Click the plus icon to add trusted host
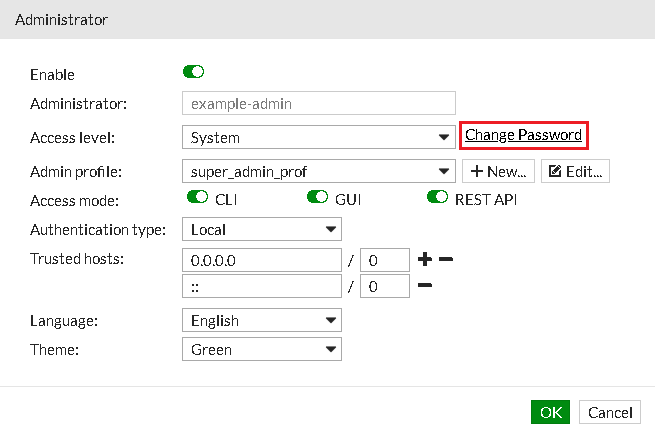This screenshot has height=436, width=655. pos(424,260)
